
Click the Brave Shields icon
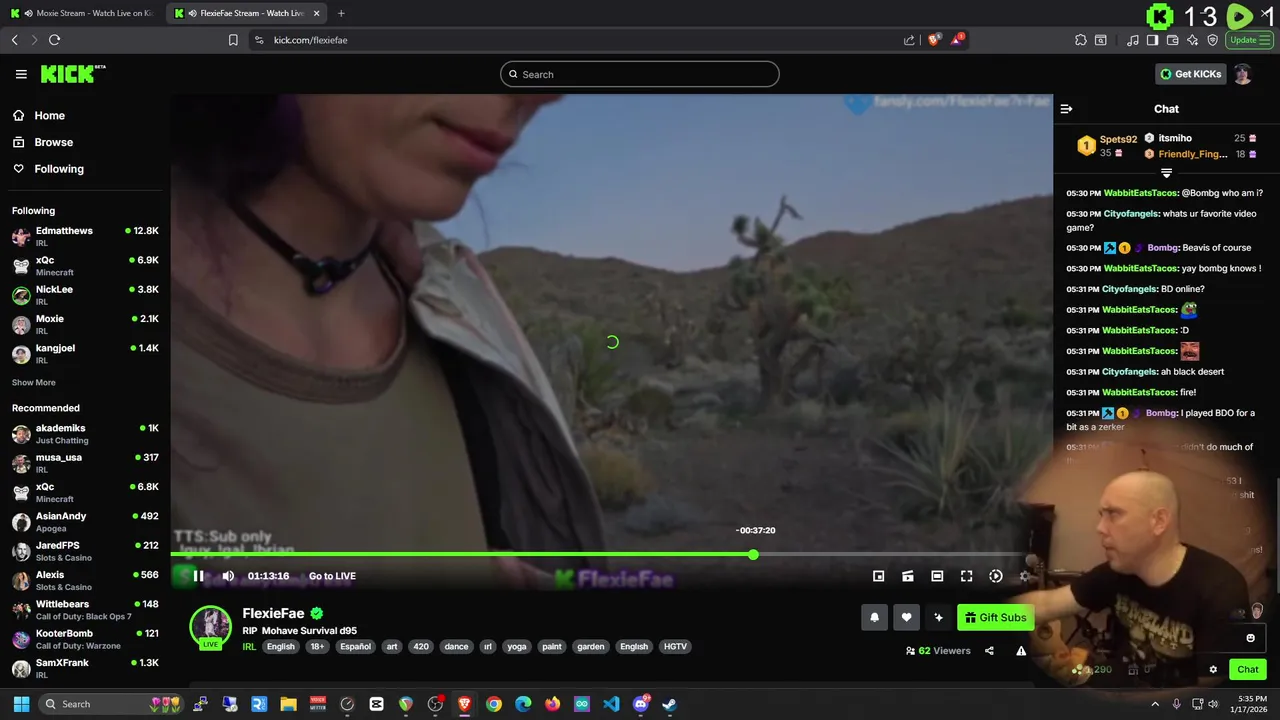934,40
